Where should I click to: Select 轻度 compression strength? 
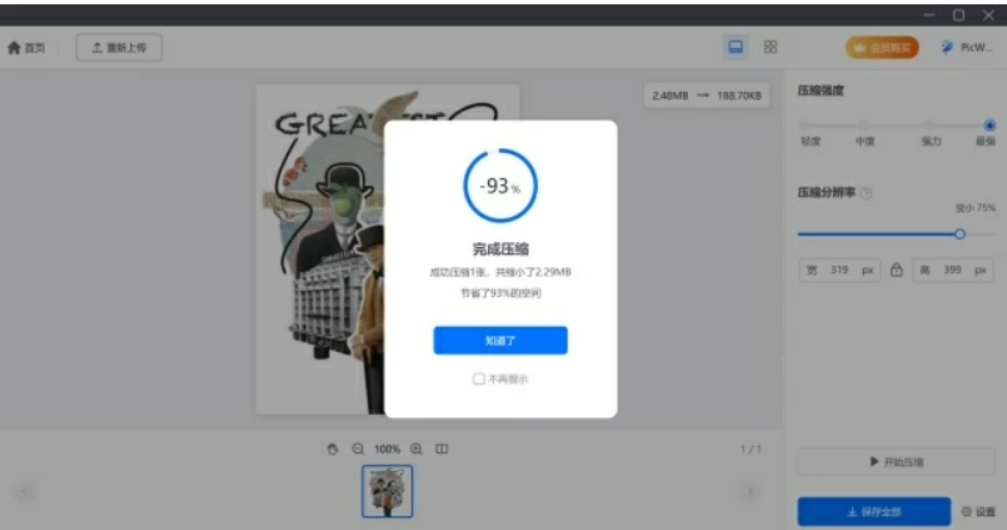pos(804,125)
